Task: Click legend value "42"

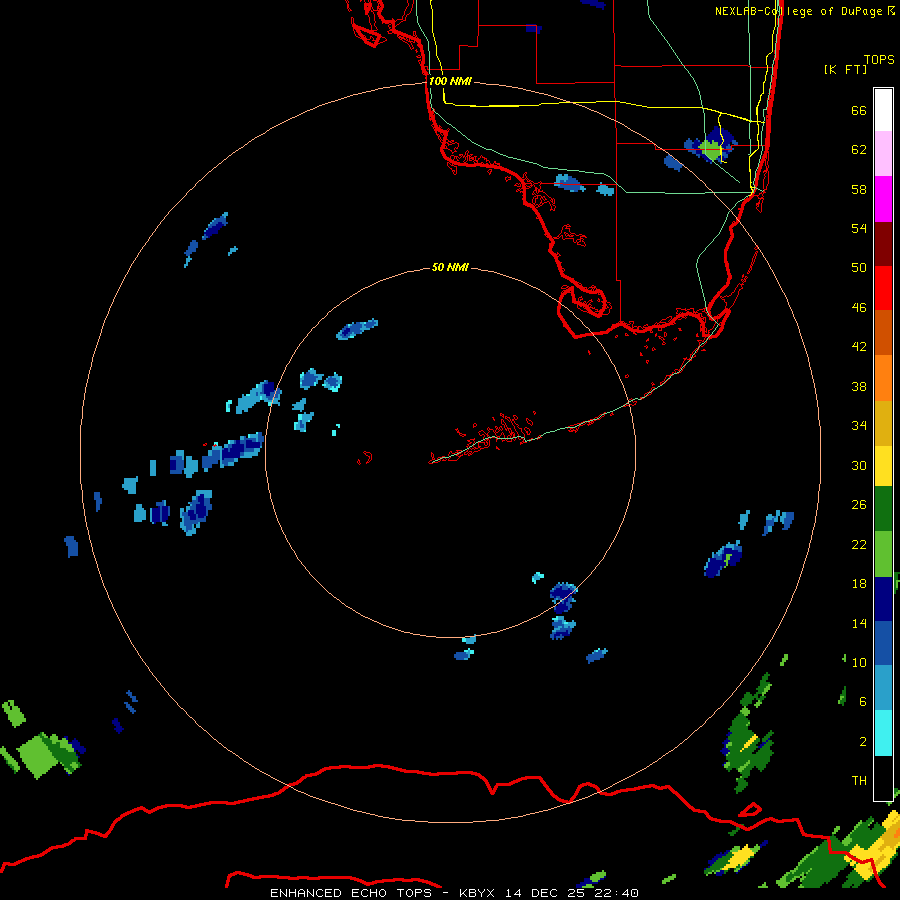Action: tap(859, 346)
